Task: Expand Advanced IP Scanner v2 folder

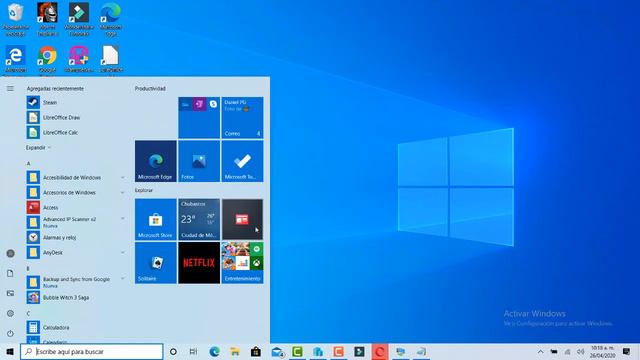Action: click(122, 219)
